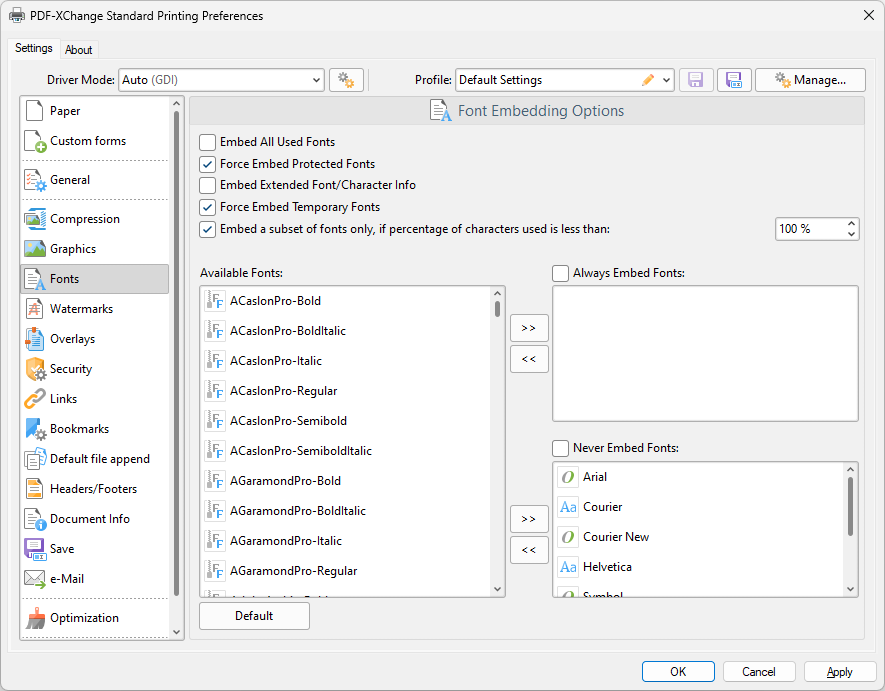Increase the subset percentage spinner value
Viewport: 885px width, 691px height.
851,224
